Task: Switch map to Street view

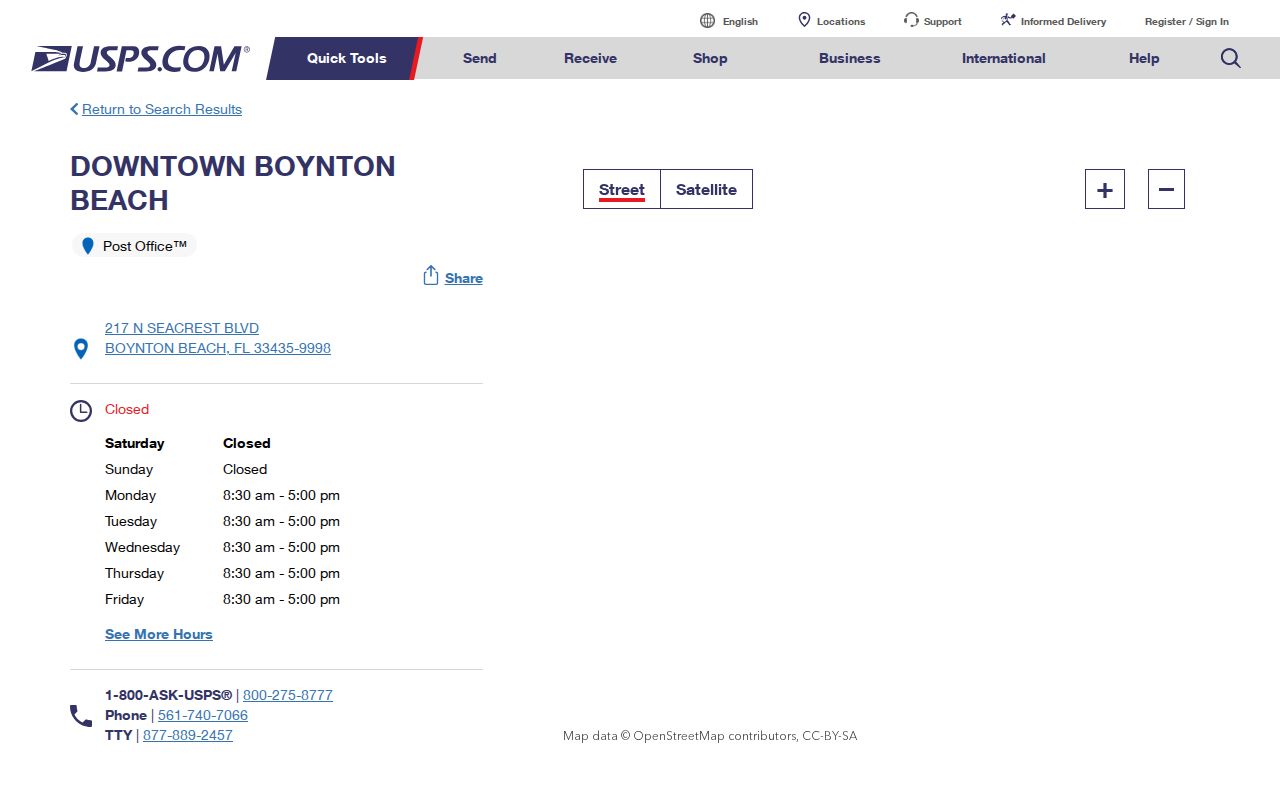Action: pos(622,189)
